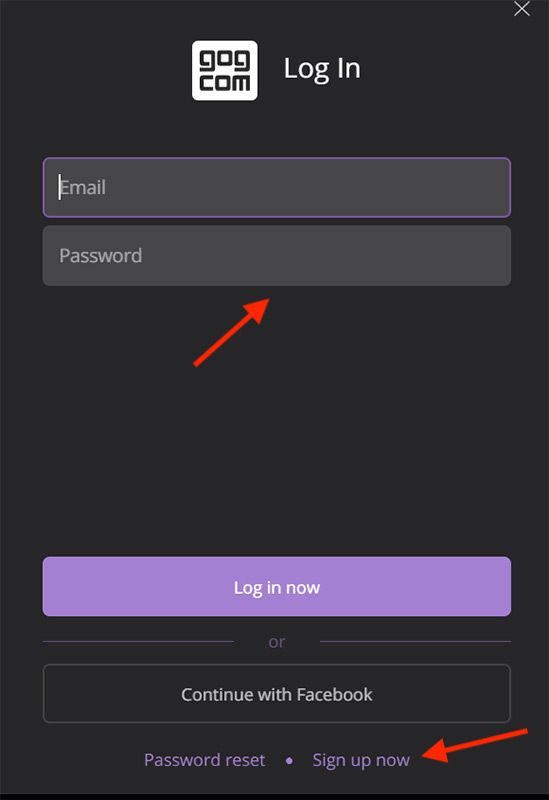The image size is (549, 800).
Task: Click the "or" divider text
Action: [x=277, y=642]
